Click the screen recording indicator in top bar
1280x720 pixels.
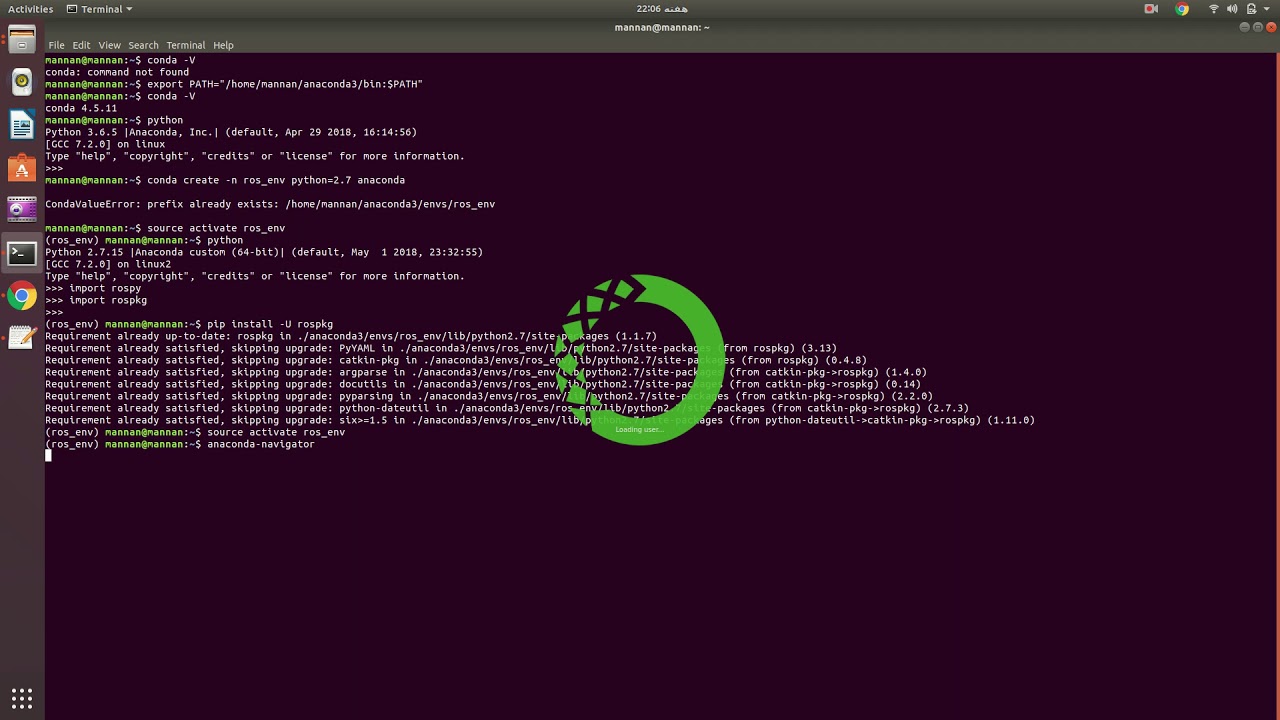coord(1151,9)
